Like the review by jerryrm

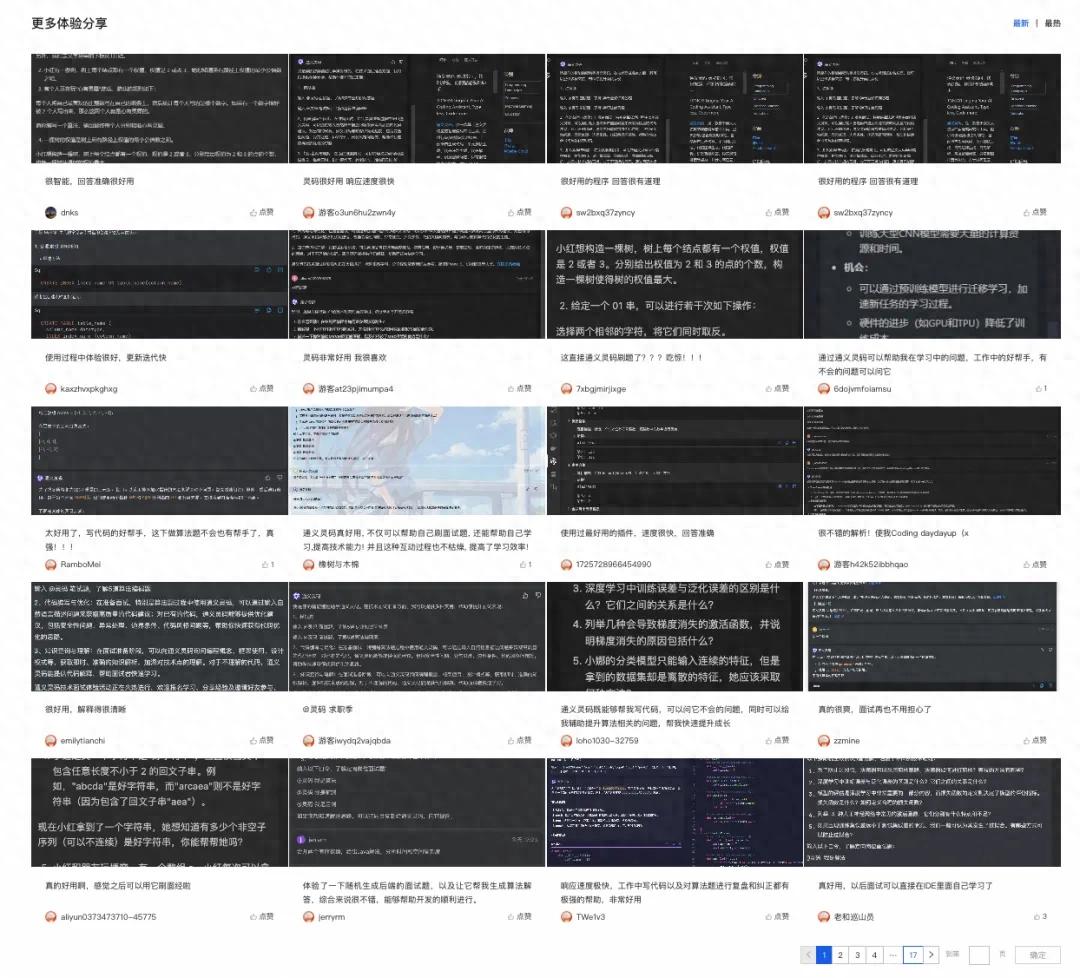[518, 917]
